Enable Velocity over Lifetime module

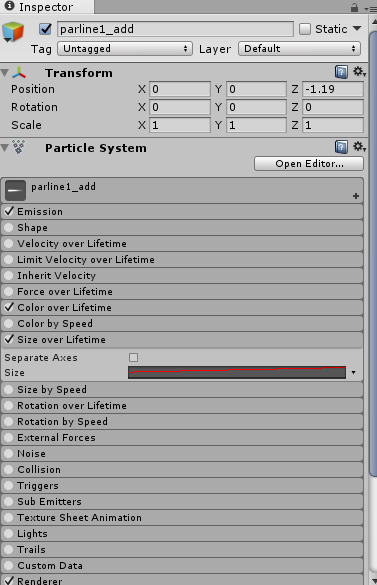(9, 244)
